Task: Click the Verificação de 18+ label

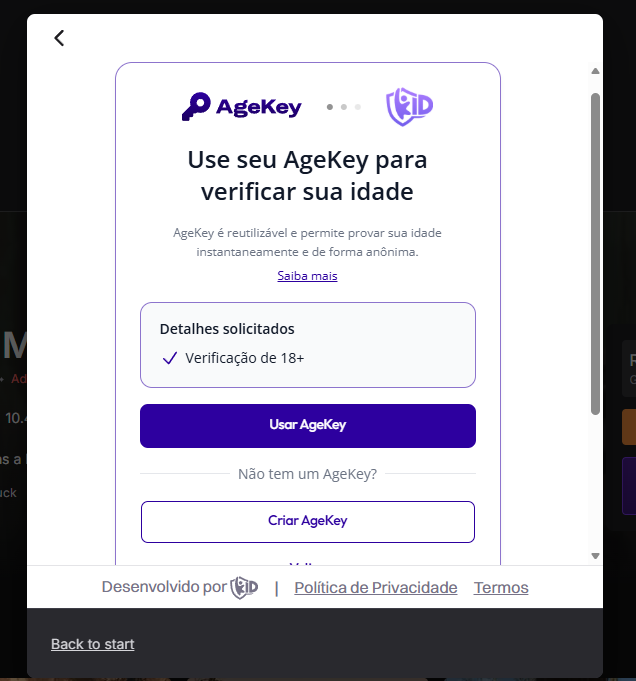Action: (x=245, y=358)
